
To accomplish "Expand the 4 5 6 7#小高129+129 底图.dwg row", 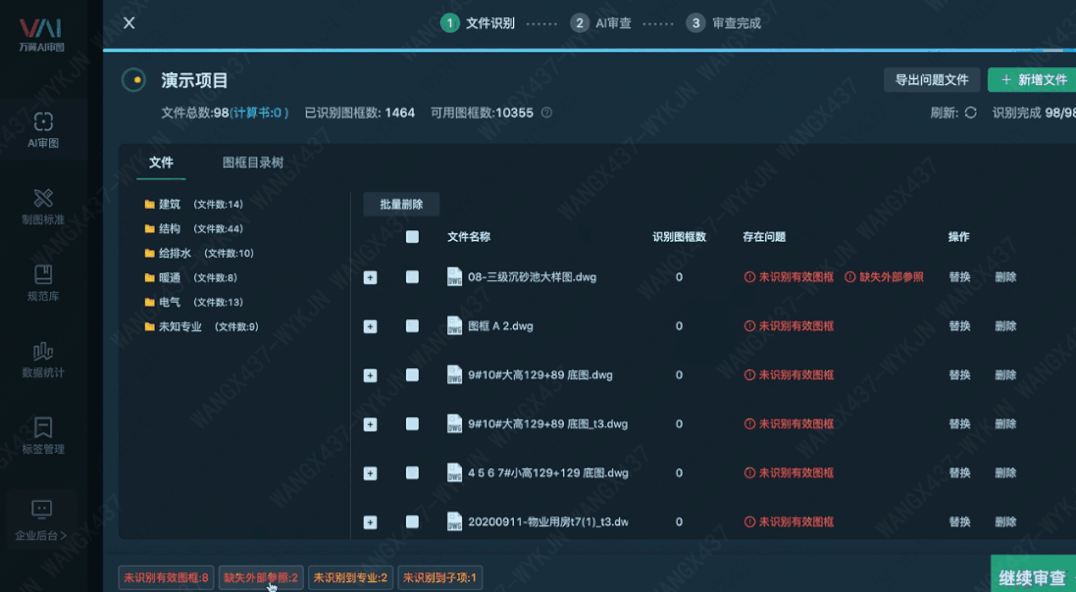I will (370, 473).
